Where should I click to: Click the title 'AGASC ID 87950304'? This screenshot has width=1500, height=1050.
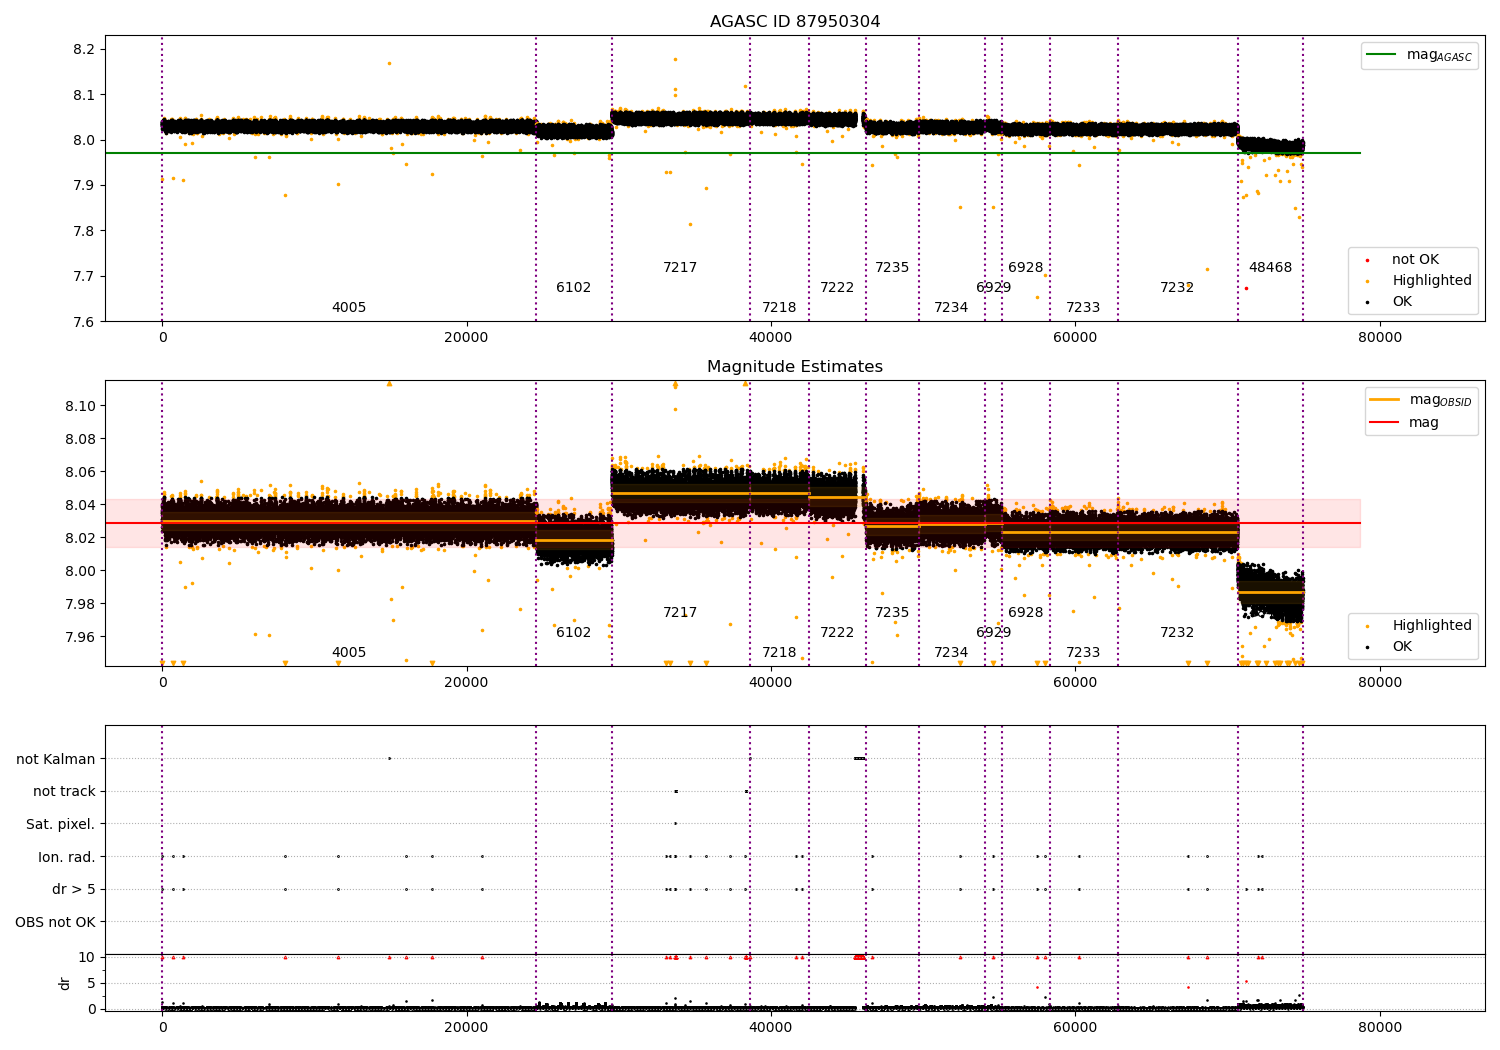[795, 22]
